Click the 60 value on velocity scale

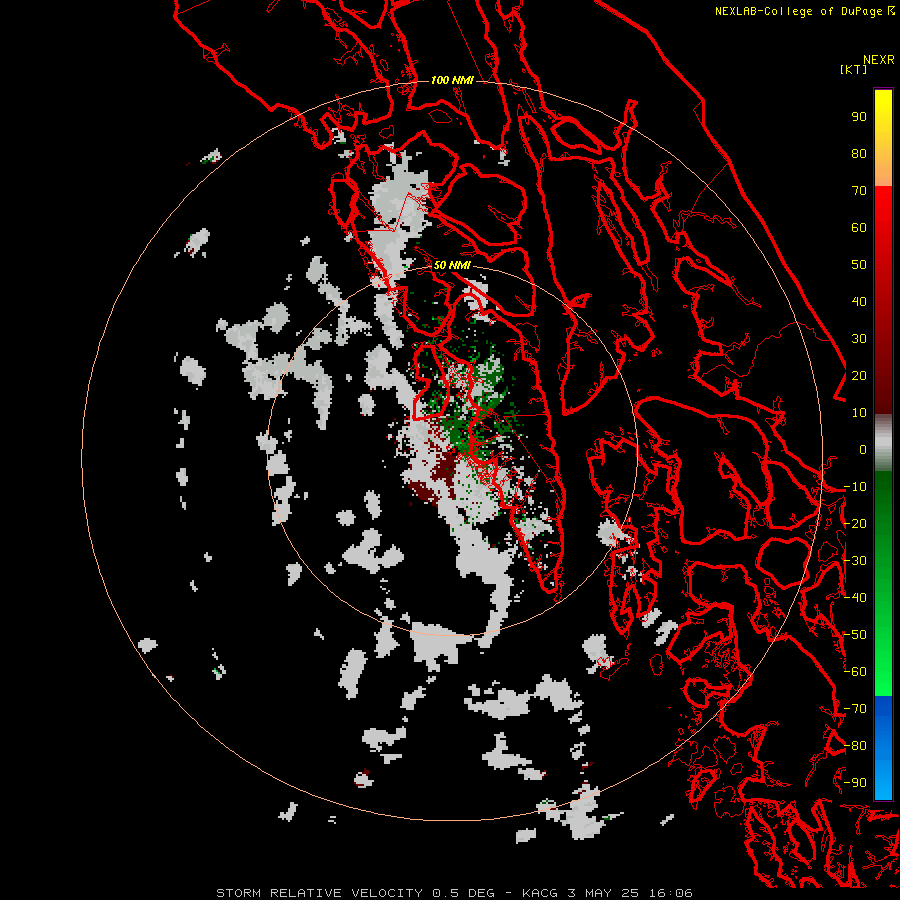tap(859, 228)
